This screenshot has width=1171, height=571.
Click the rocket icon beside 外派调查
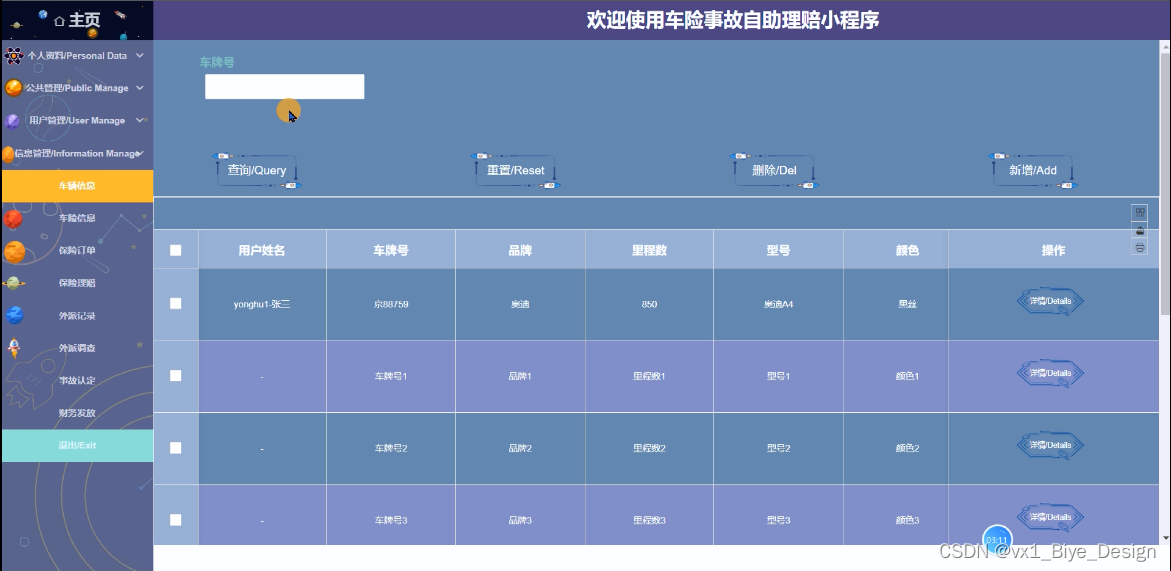click(13, 348)
